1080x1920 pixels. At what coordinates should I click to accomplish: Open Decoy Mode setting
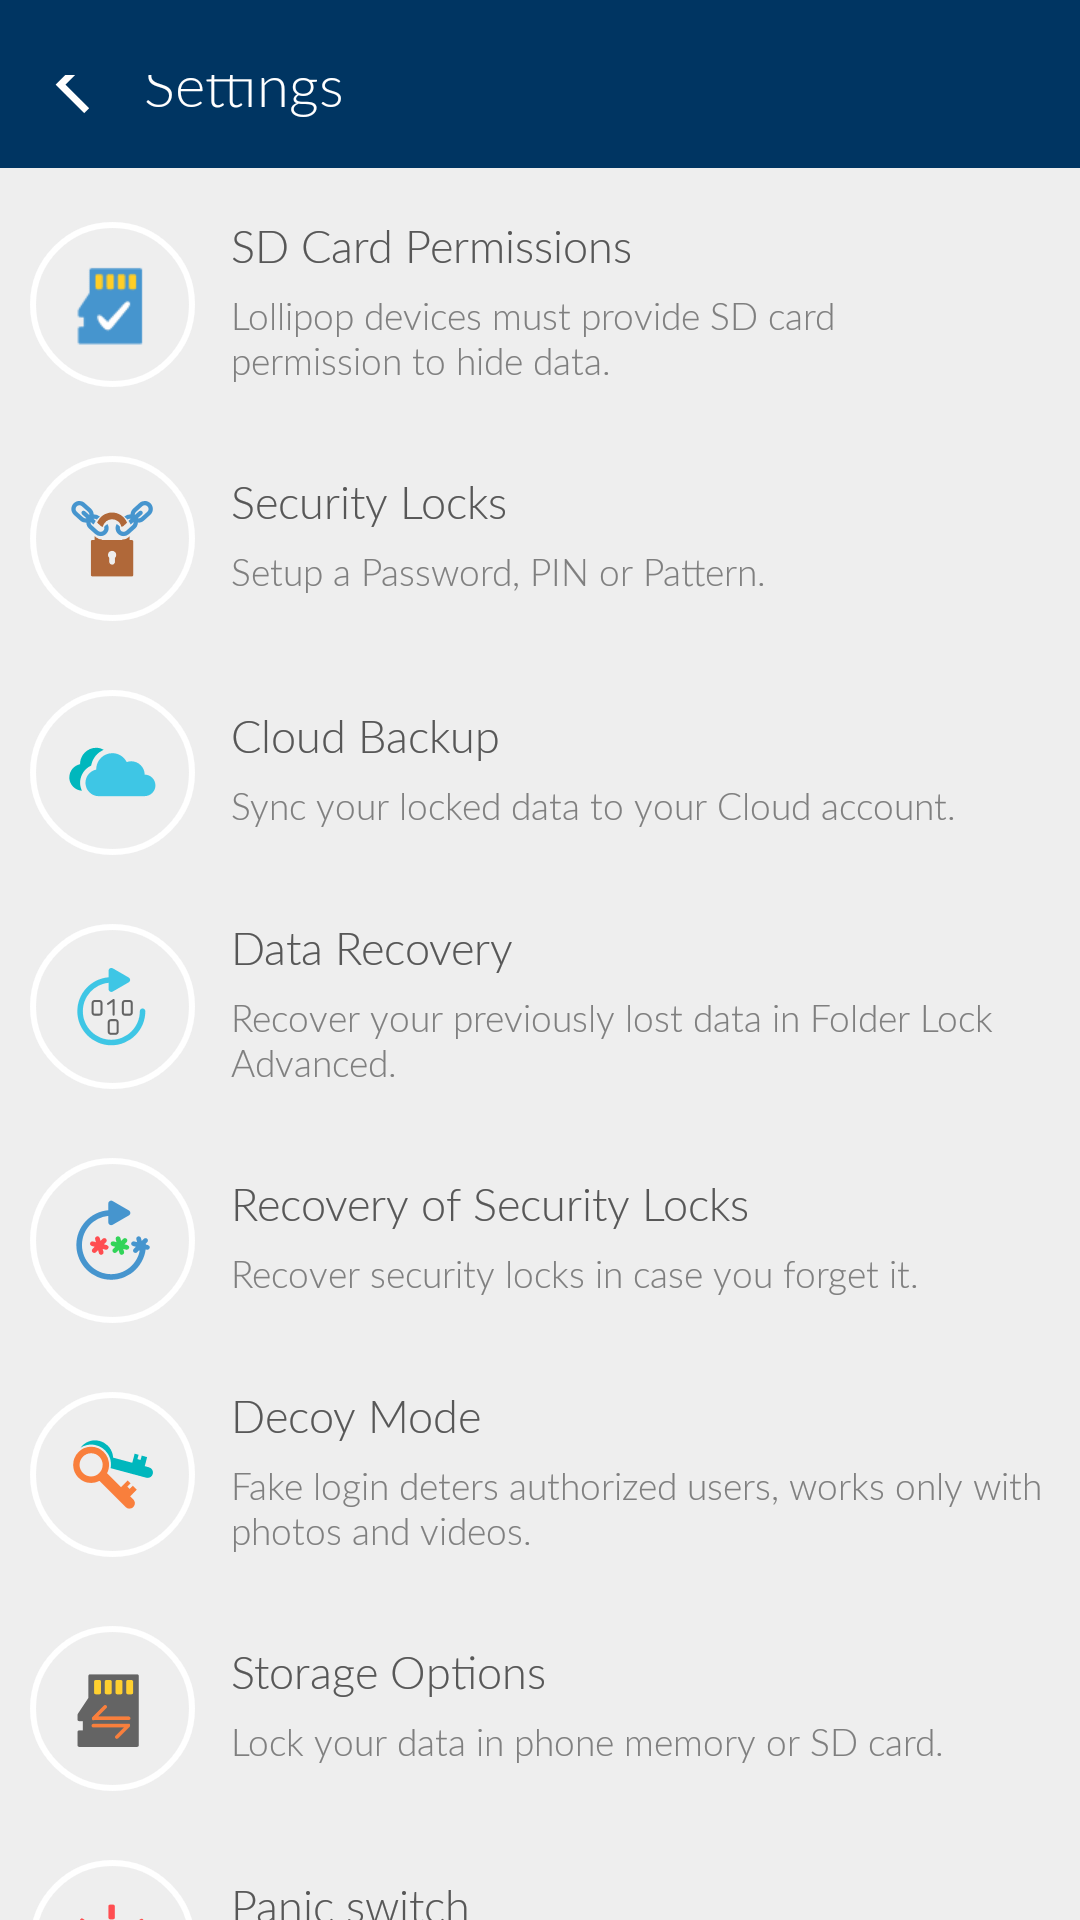[540, 1474]
